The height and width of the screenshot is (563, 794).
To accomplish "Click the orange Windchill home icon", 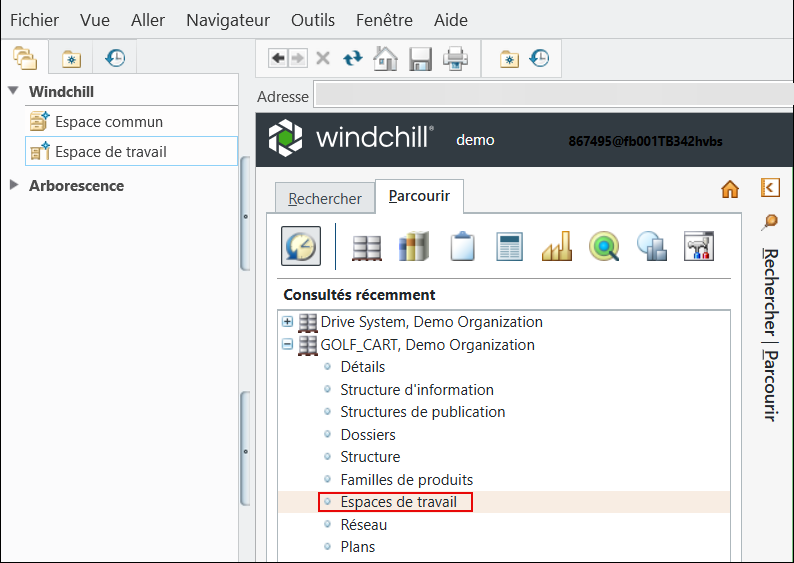I will pyautogui.click(x=730, y=189).
